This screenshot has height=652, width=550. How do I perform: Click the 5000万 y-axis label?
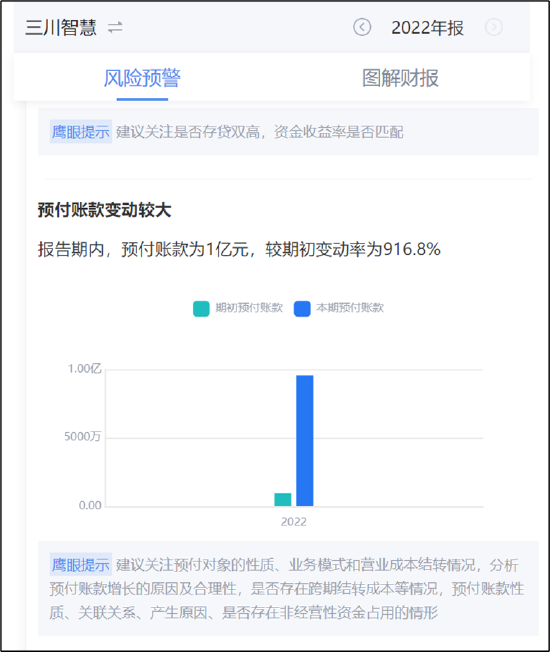tap(82, 437)
